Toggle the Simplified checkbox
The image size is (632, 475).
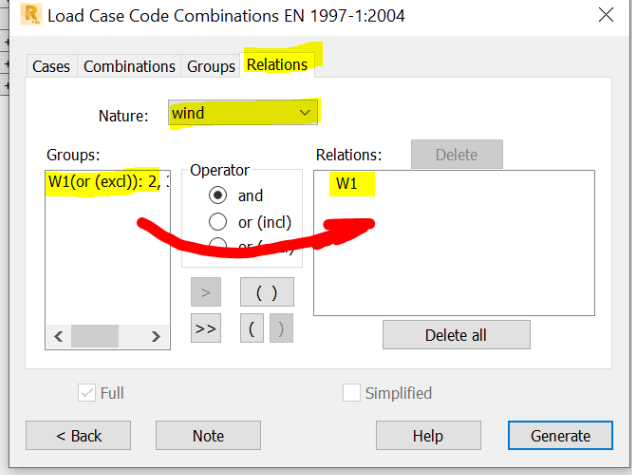pos(352,393)
